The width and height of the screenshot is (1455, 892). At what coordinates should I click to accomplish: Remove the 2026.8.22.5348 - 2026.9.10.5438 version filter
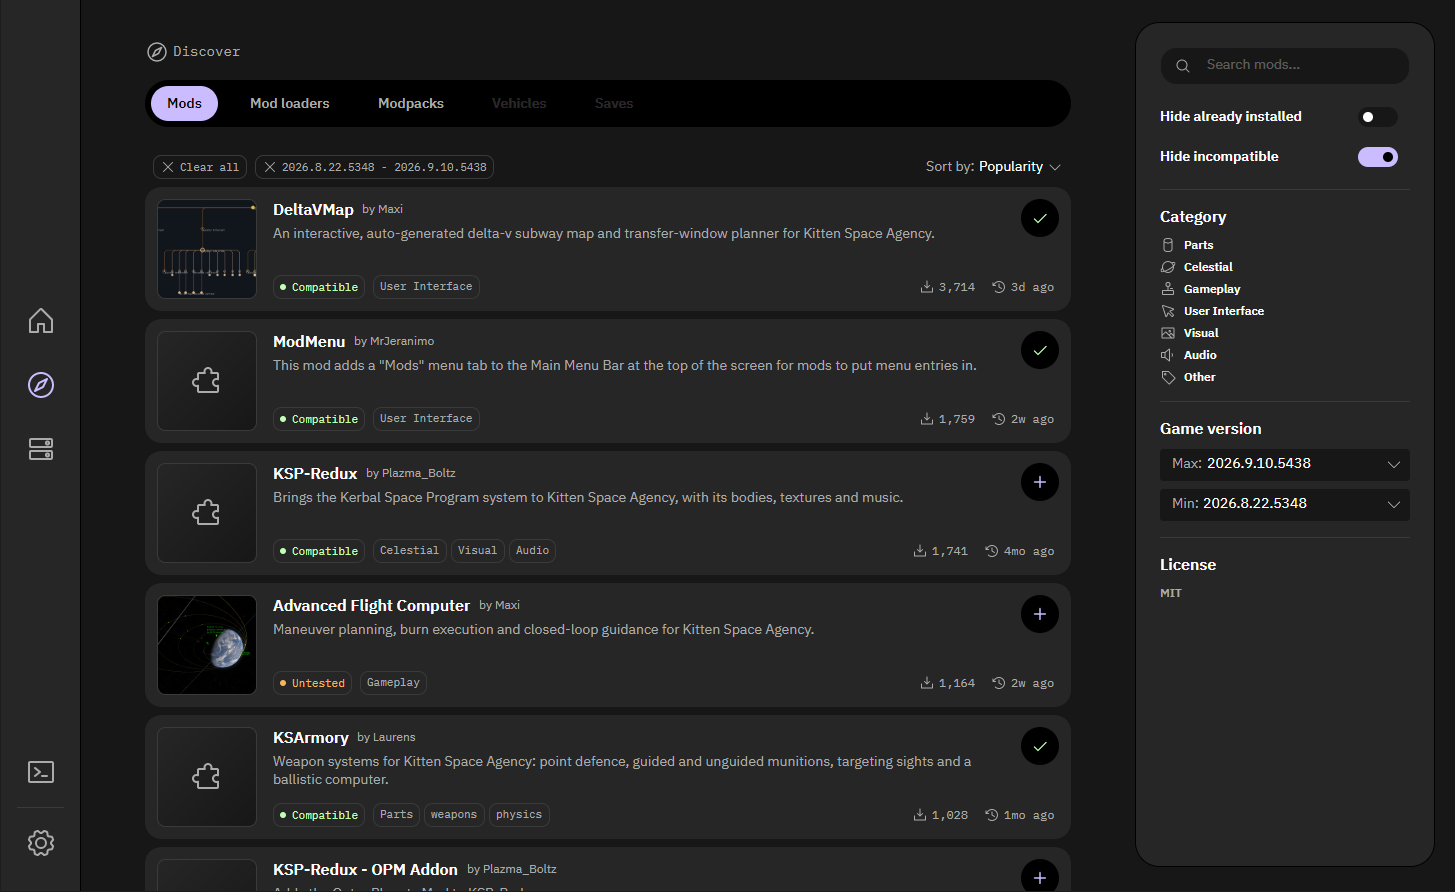pyautogui.click(x=270, y=167)
